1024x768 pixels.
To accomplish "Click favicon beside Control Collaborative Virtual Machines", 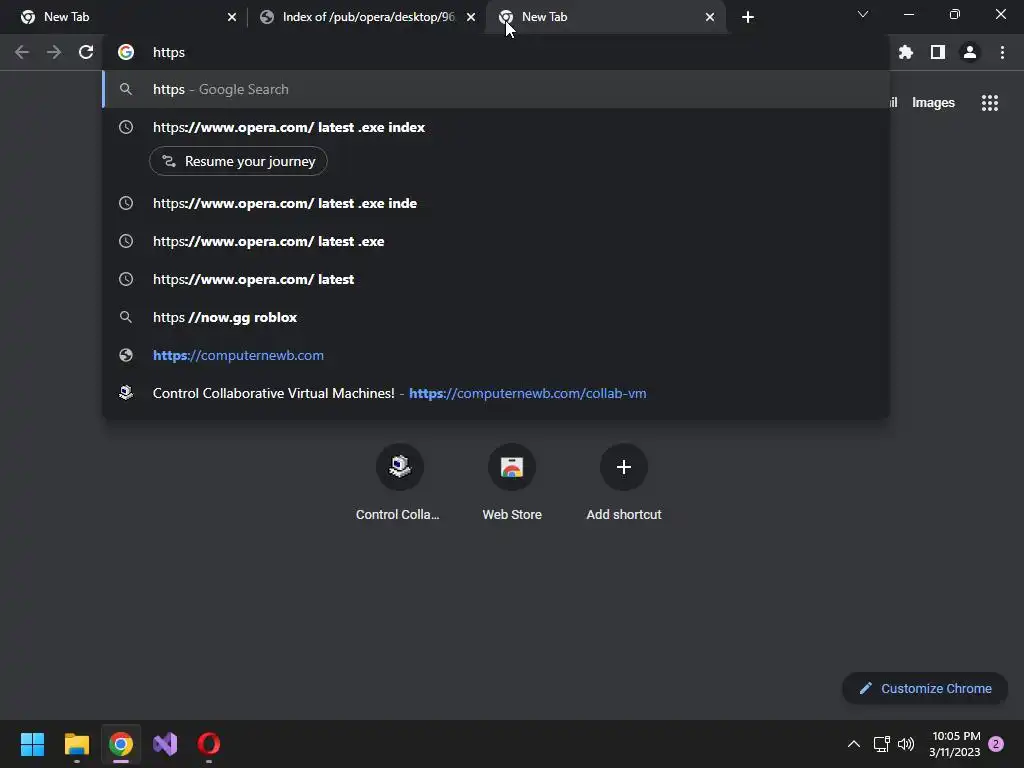I will pyautogui.click(x=126, y=393).
